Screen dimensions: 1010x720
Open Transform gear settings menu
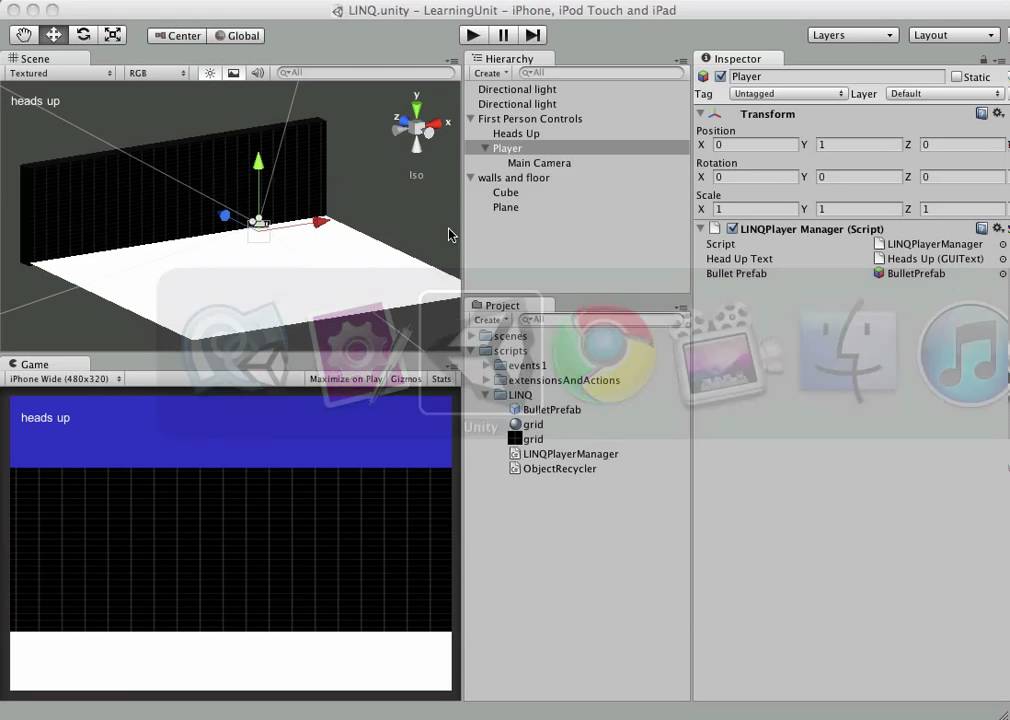click(x=998, y=113)
